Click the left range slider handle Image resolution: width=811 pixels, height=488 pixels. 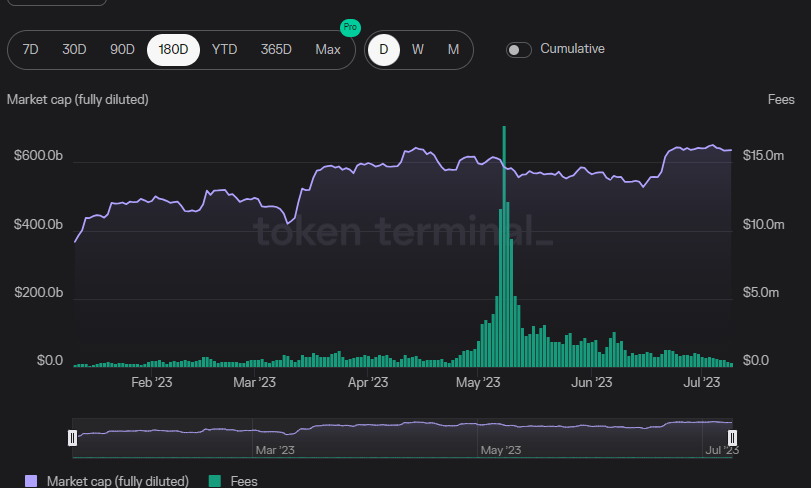pos(72,438)
